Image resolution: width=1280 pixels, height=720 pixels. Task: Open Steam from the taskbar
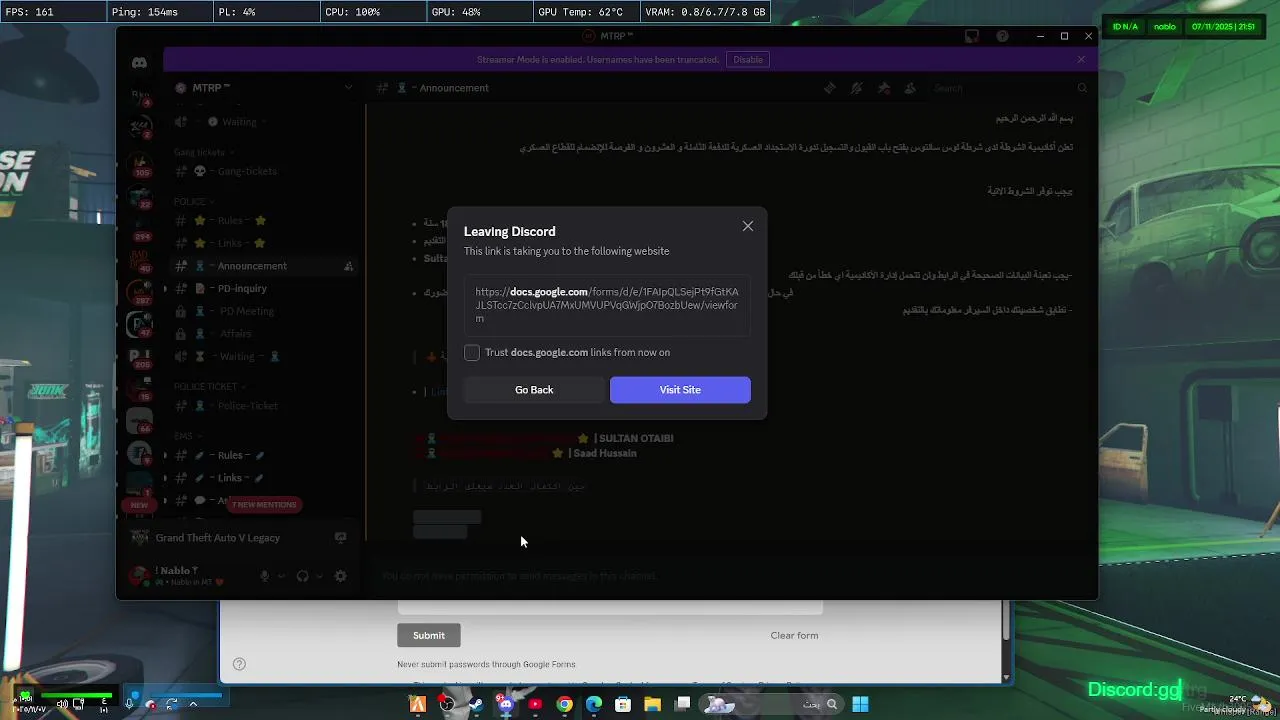pos(476,704)
